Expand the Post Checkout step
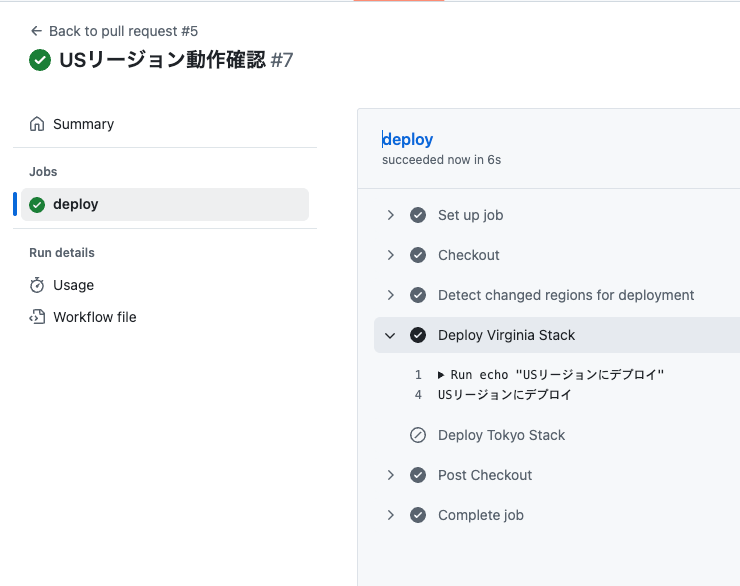Screen dimensions: 740x586 coord(391,475)
